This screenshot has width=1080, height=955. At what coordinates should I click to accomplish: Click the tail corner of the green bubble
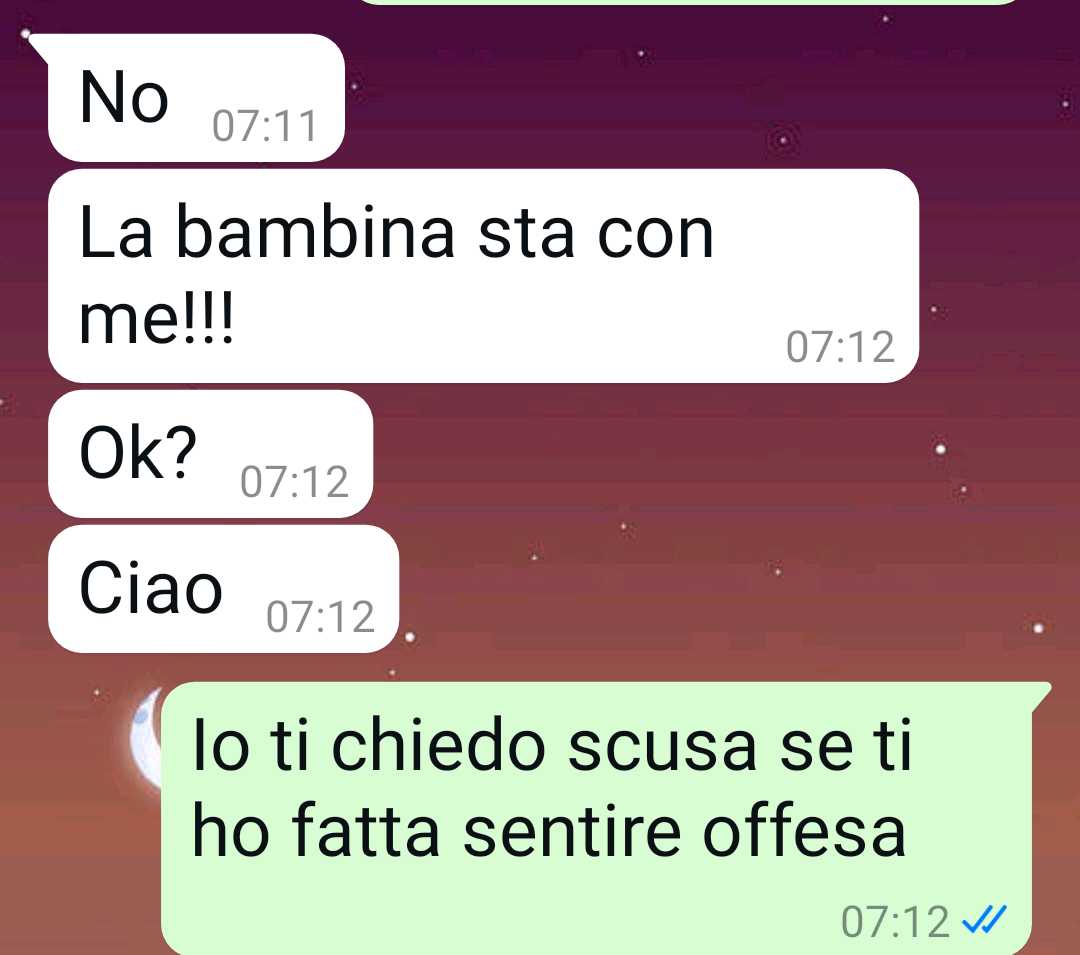click(x=1040, y=694)
